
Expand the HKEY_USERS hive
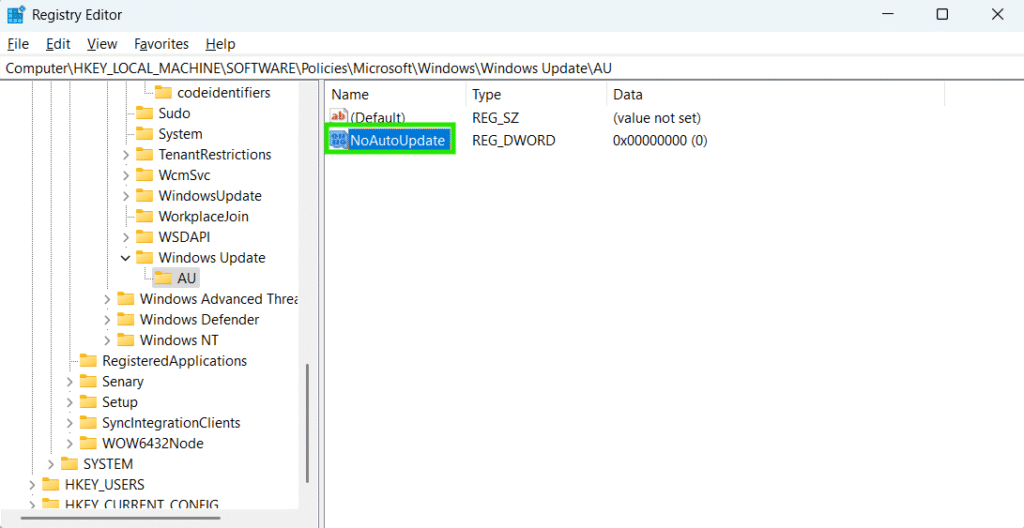point(32,485)
